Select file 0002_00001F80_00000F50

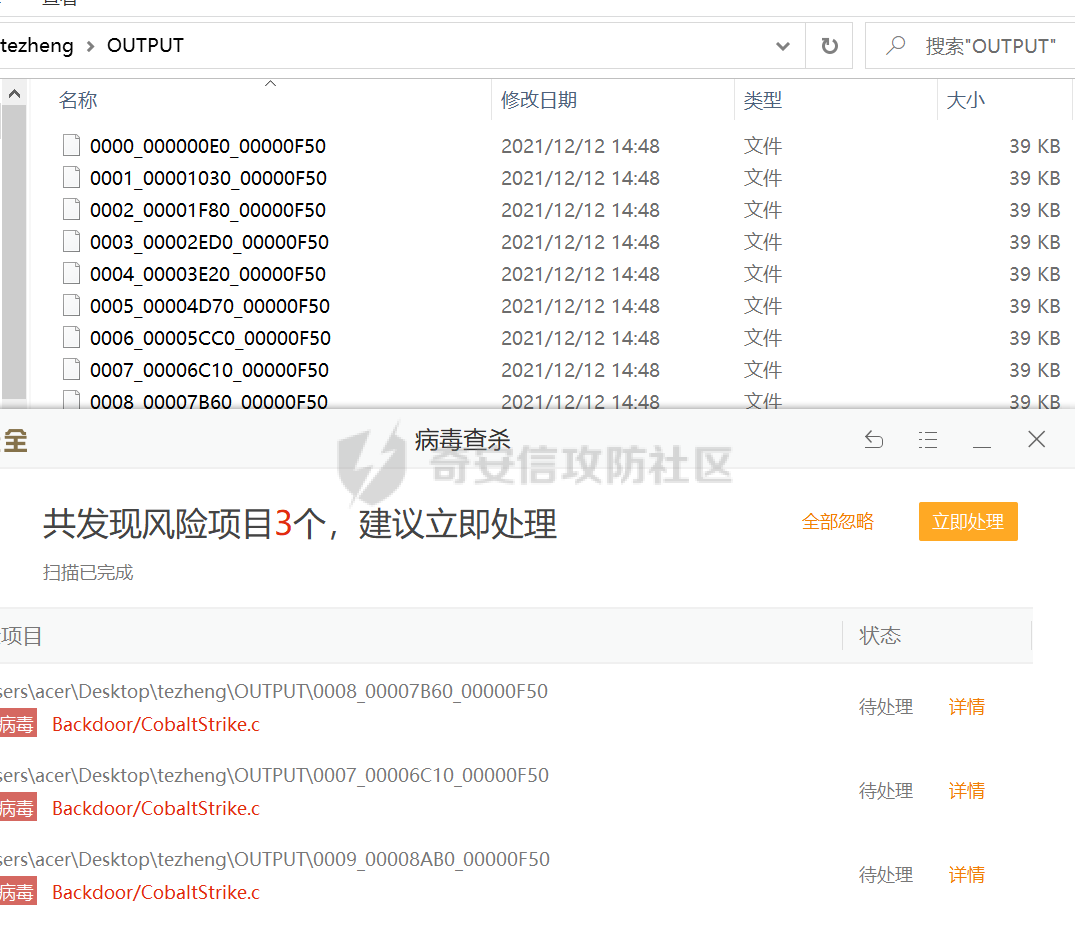208,210
